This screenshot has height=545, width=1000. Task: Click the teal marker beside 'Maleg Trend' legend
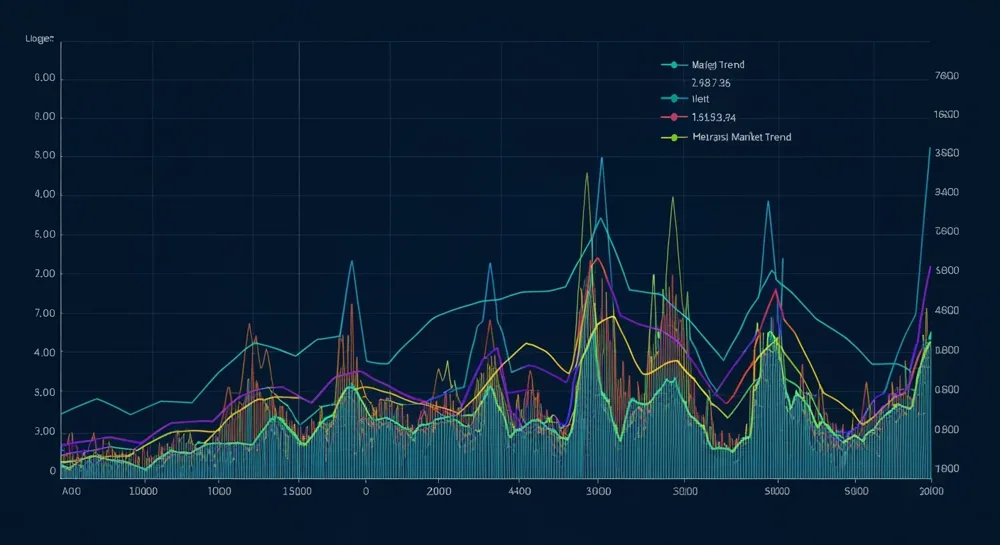[674, 65]
